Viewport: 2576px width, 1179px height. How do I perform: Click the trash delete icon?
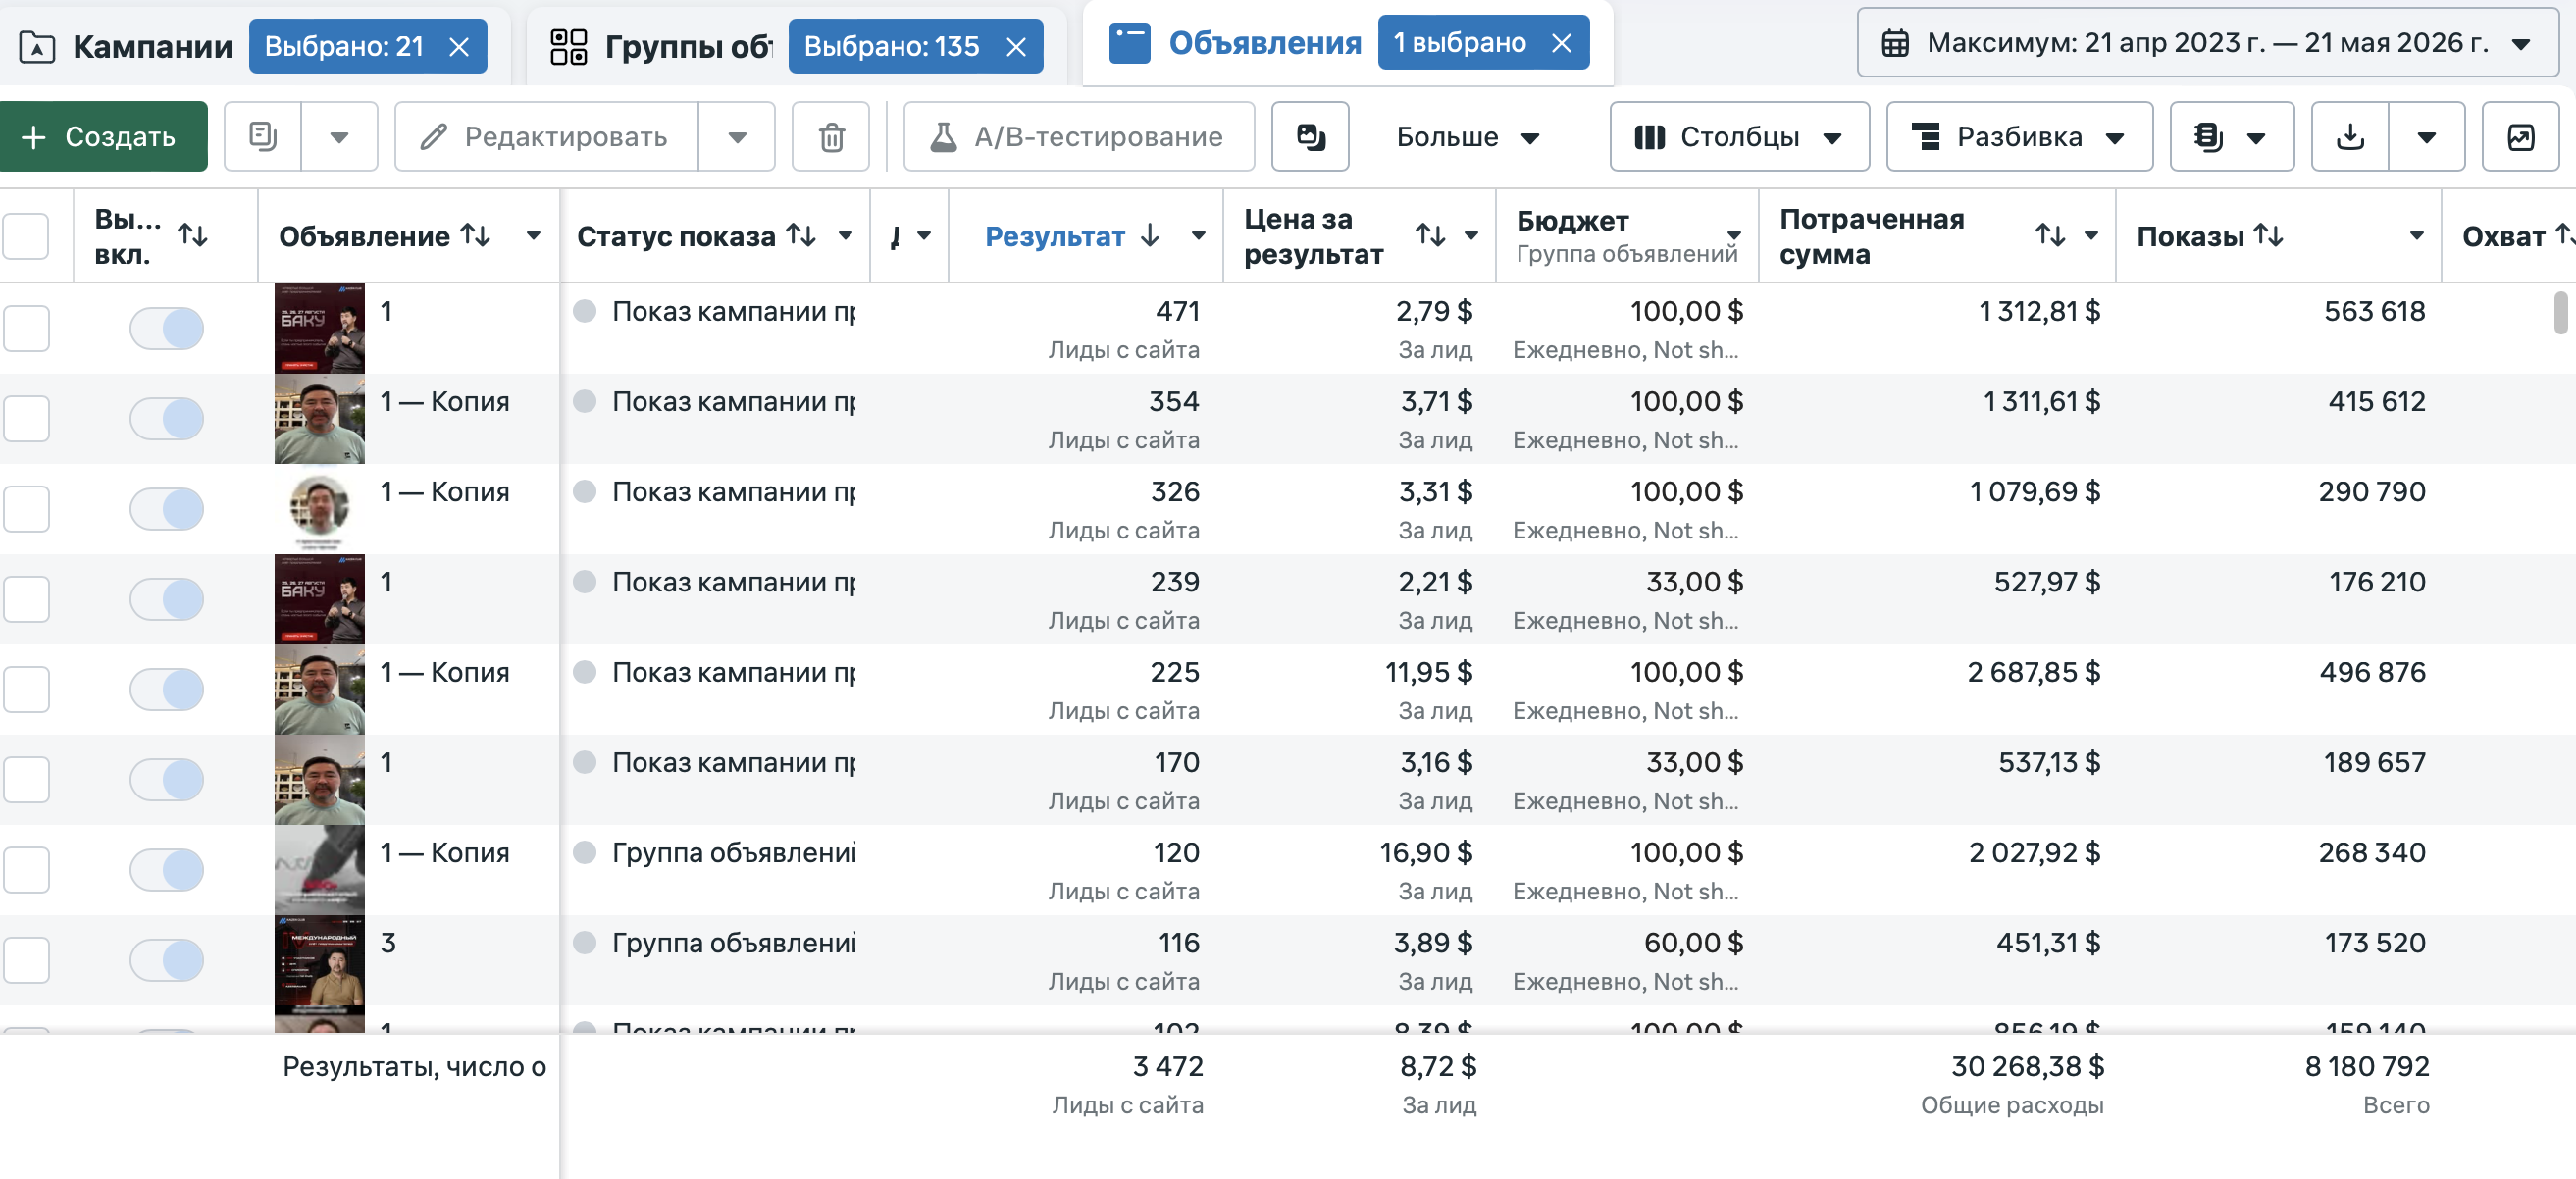831,136
